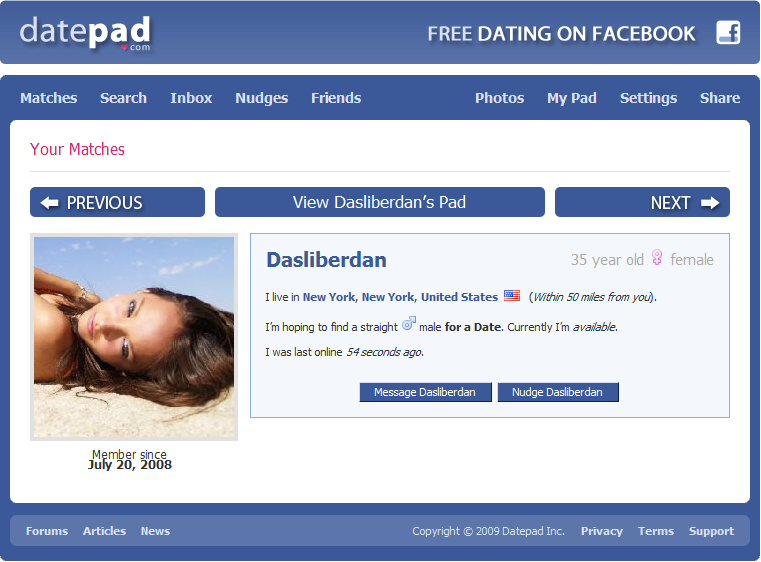Screen dimensions: 761x562
Task: Click the right arrow on NEXT
Action: (x=710, y=202)
